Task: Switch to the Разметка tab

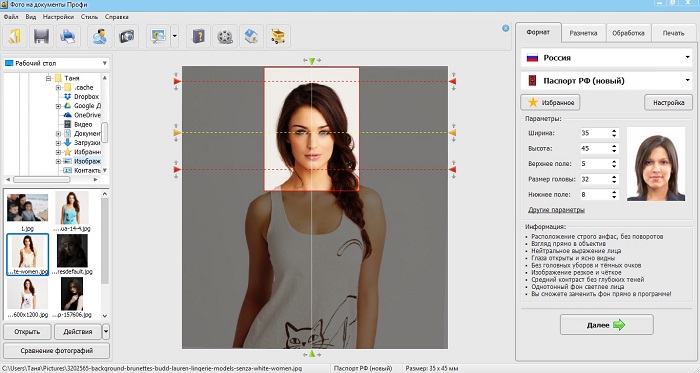Action: coord(583,33)
